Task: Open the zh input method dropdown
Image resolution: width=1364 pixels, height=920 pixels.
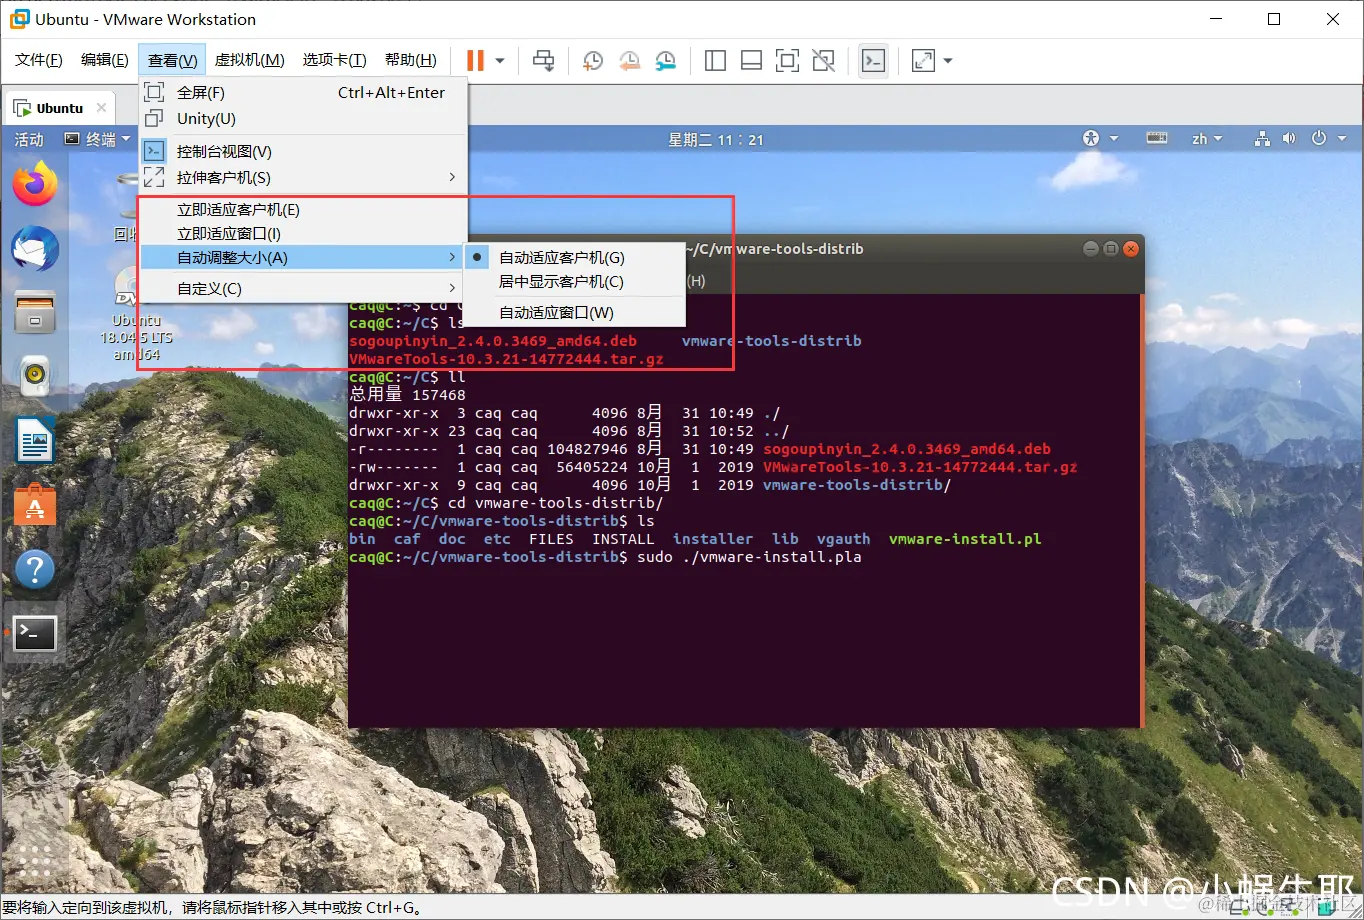Action: [1207, 139]
